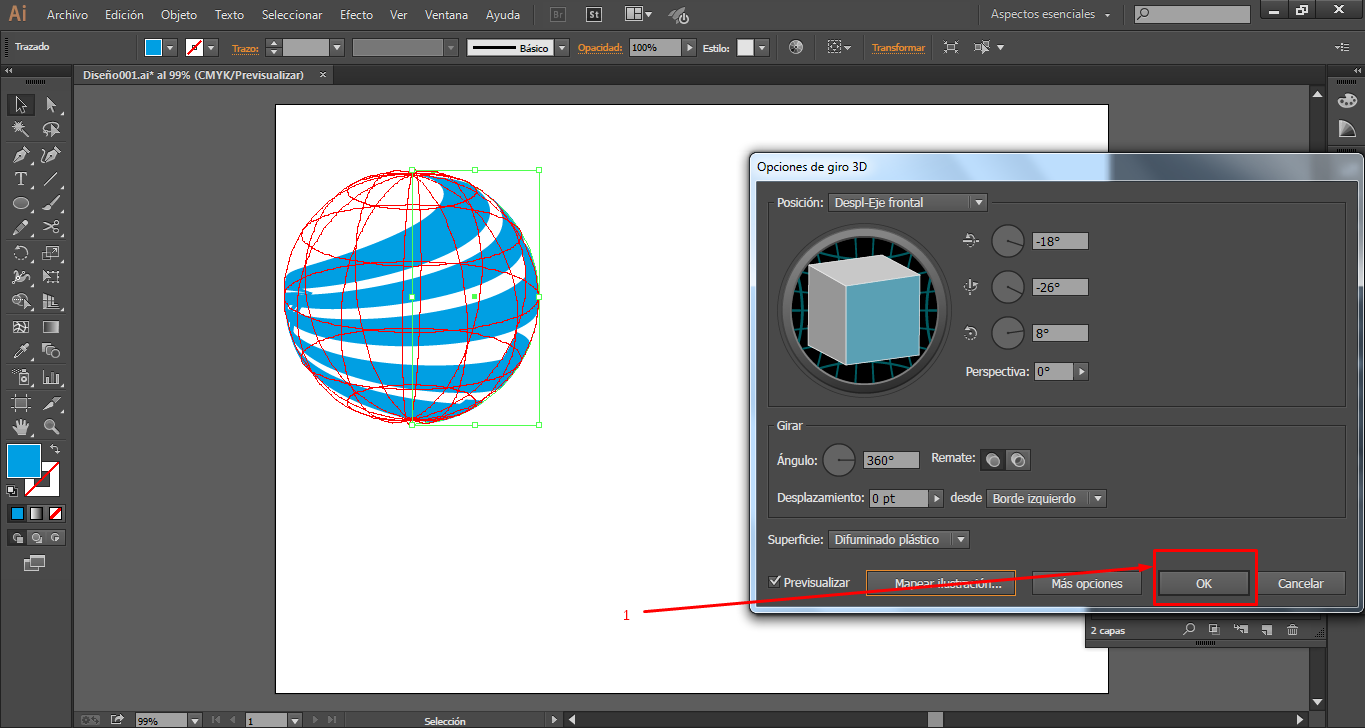The width and height of the screenshot is (1365, 728).
Task: Choose the Eyedropper tool
Action: 20,351
